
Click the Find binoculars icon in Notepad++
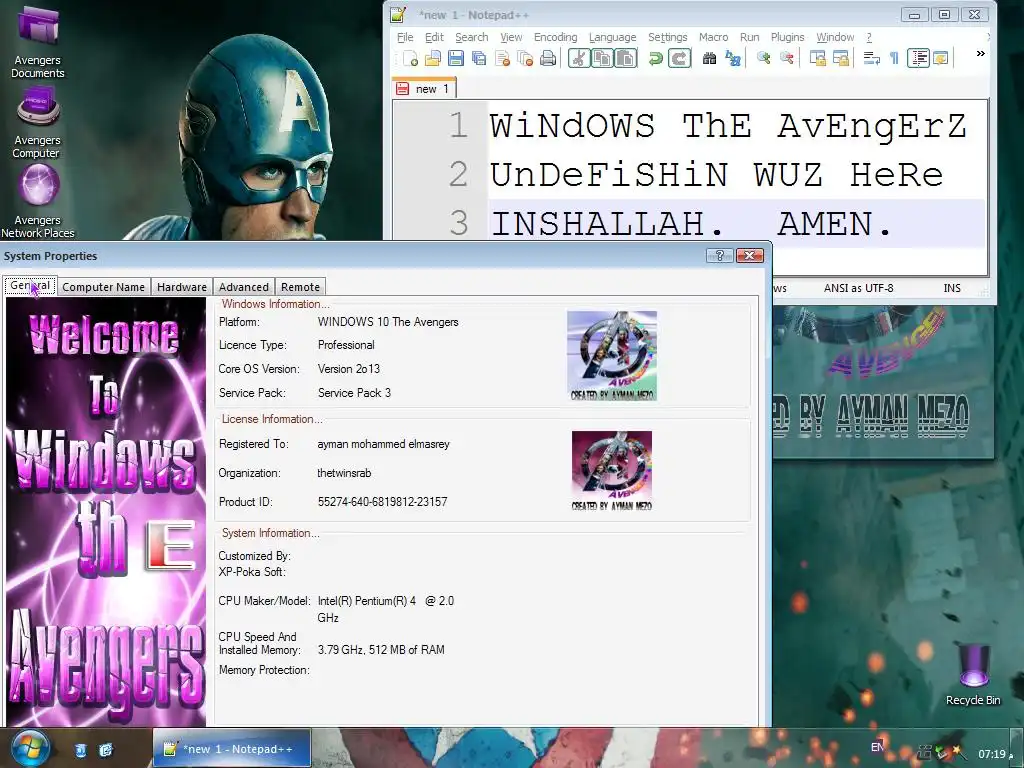click(x=709, y=59)
